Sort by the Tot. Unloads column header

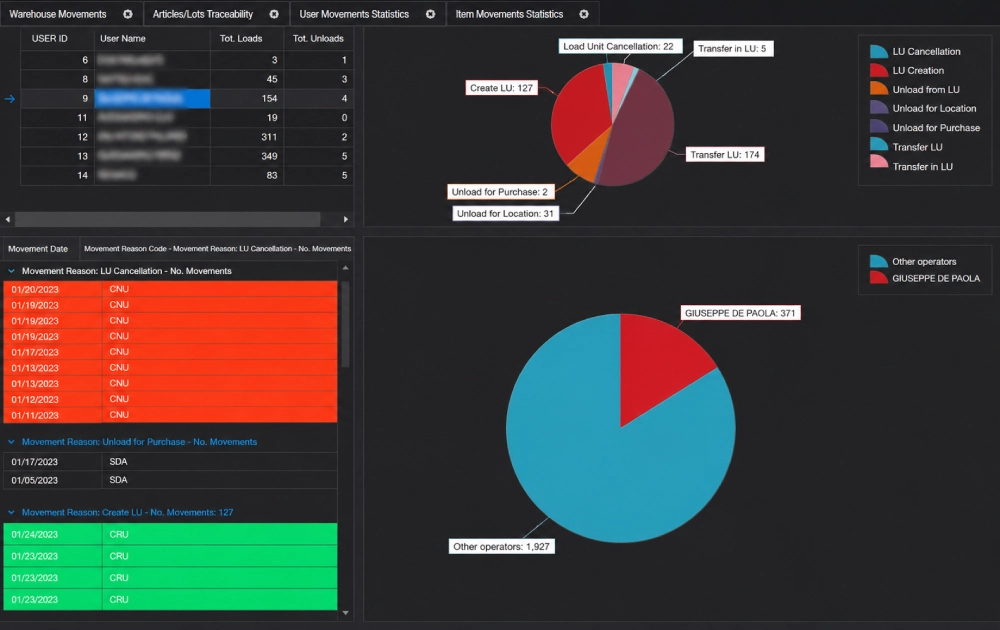tap(318, 38)
